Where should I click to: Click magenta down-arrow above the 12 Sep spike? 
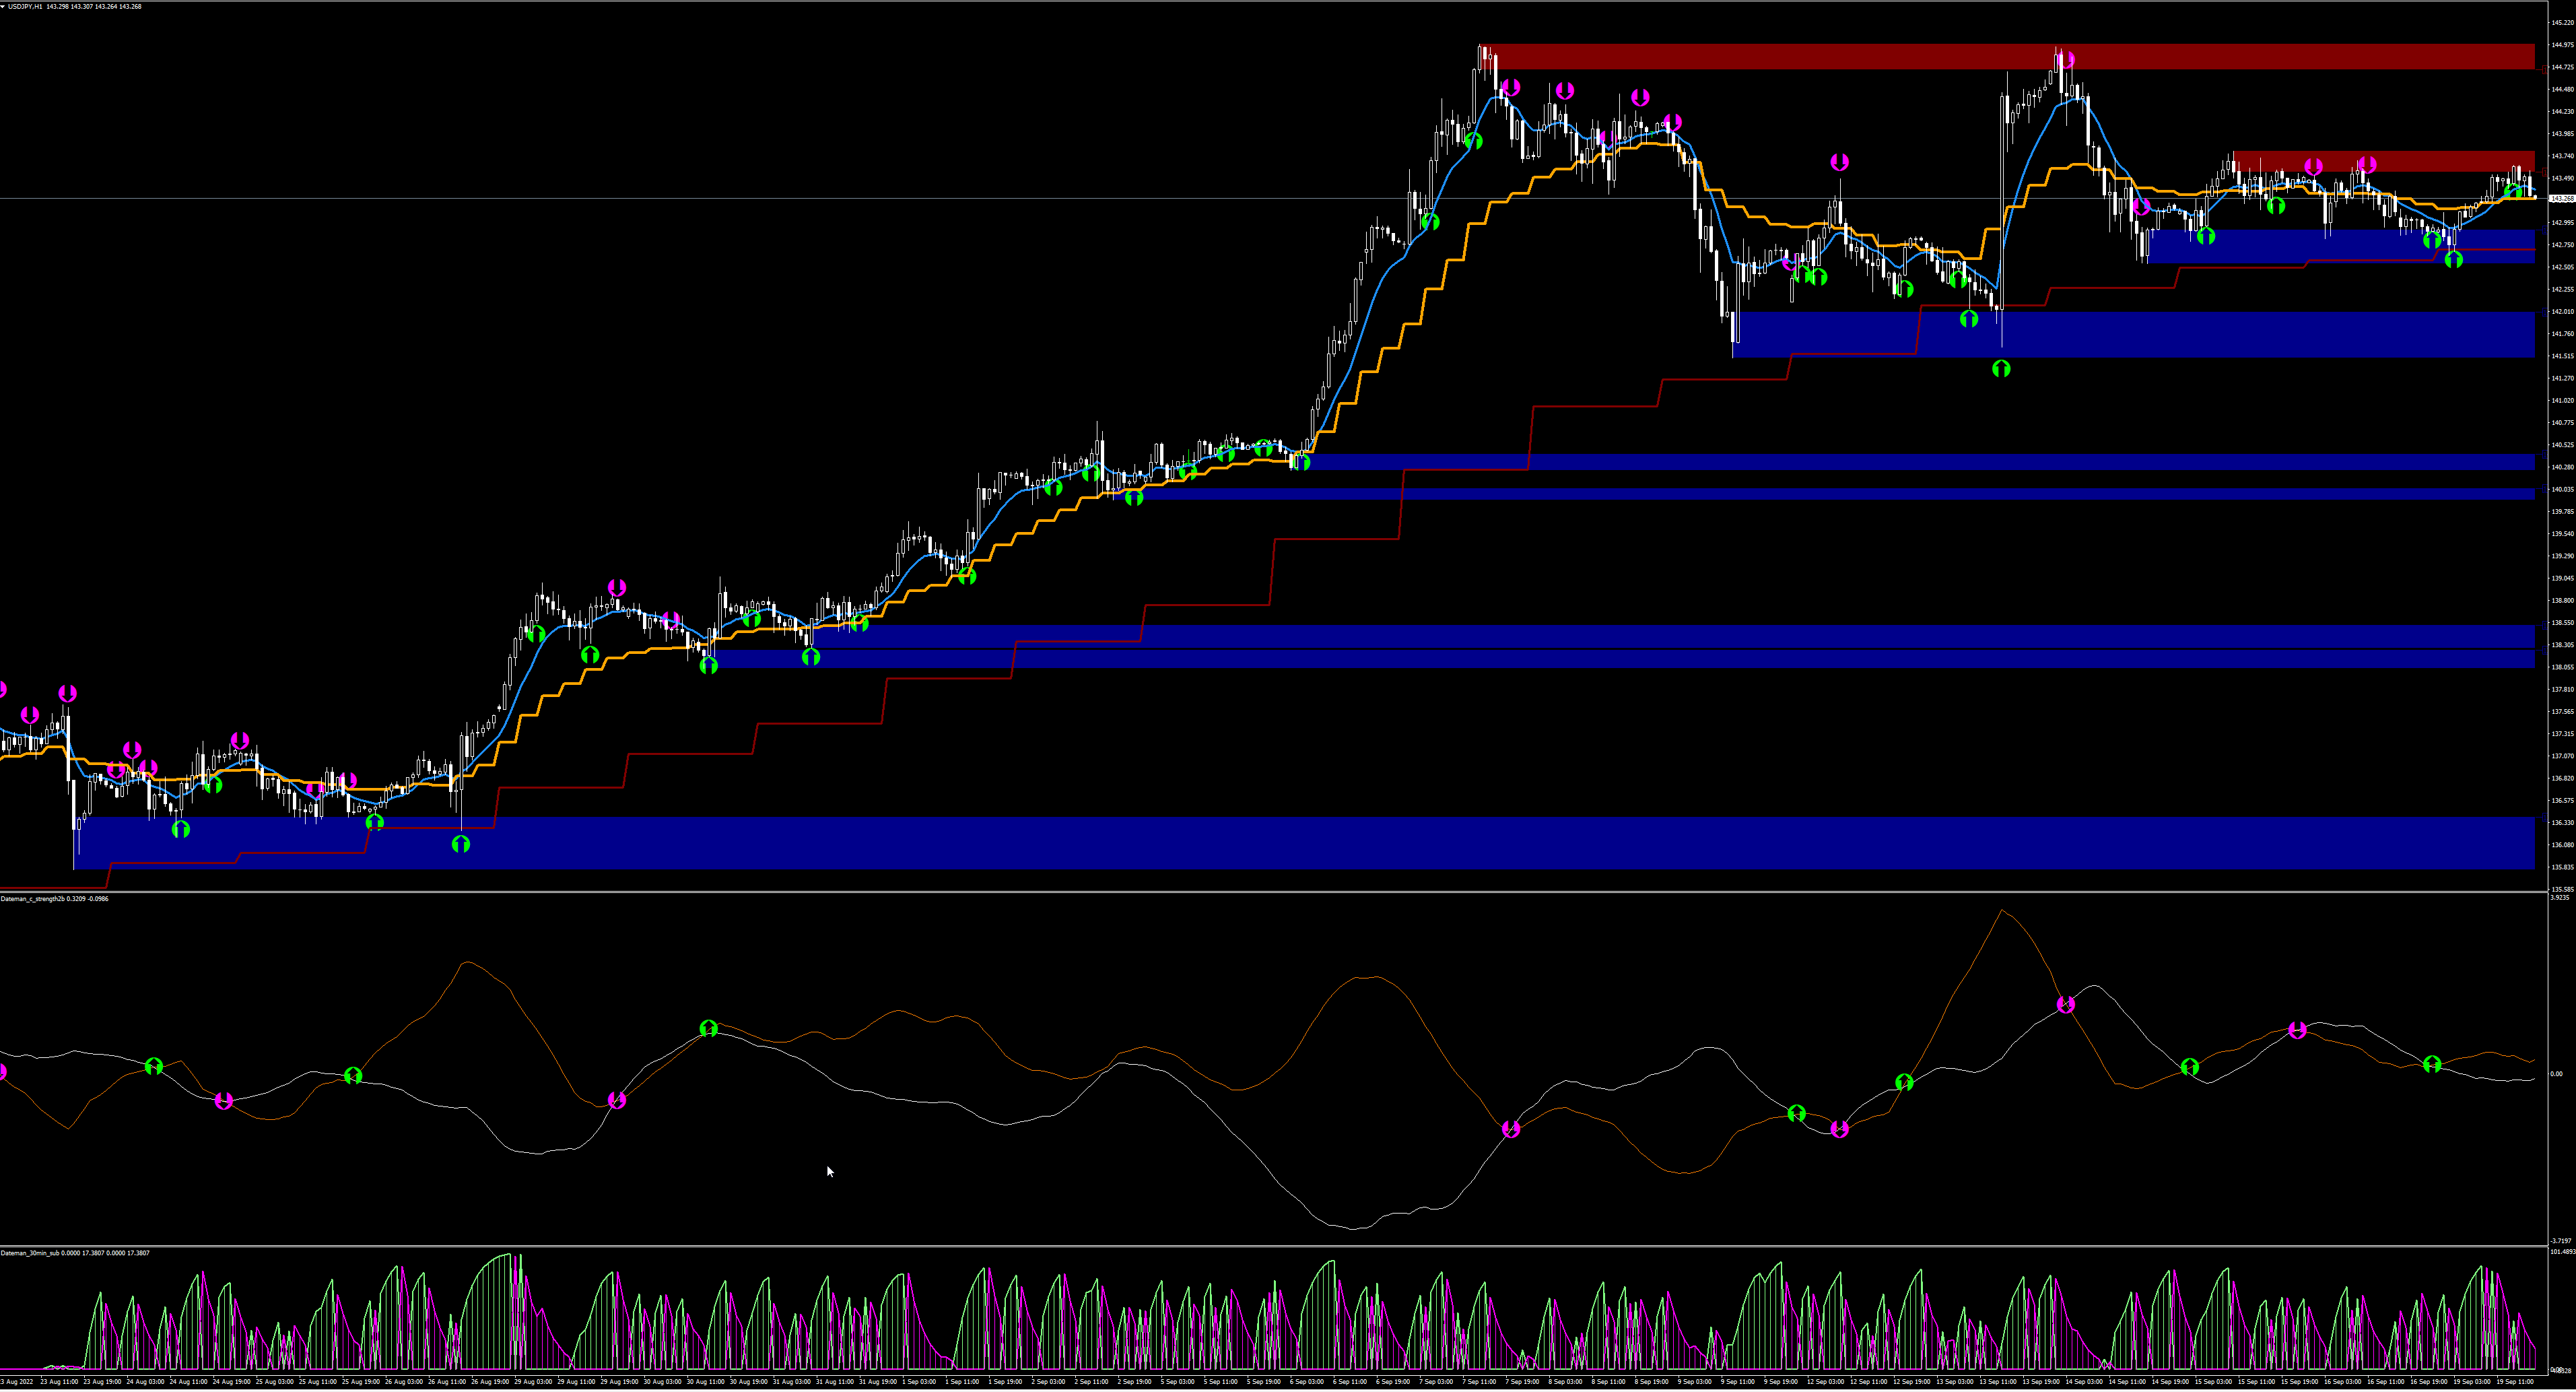[1839, 162]
